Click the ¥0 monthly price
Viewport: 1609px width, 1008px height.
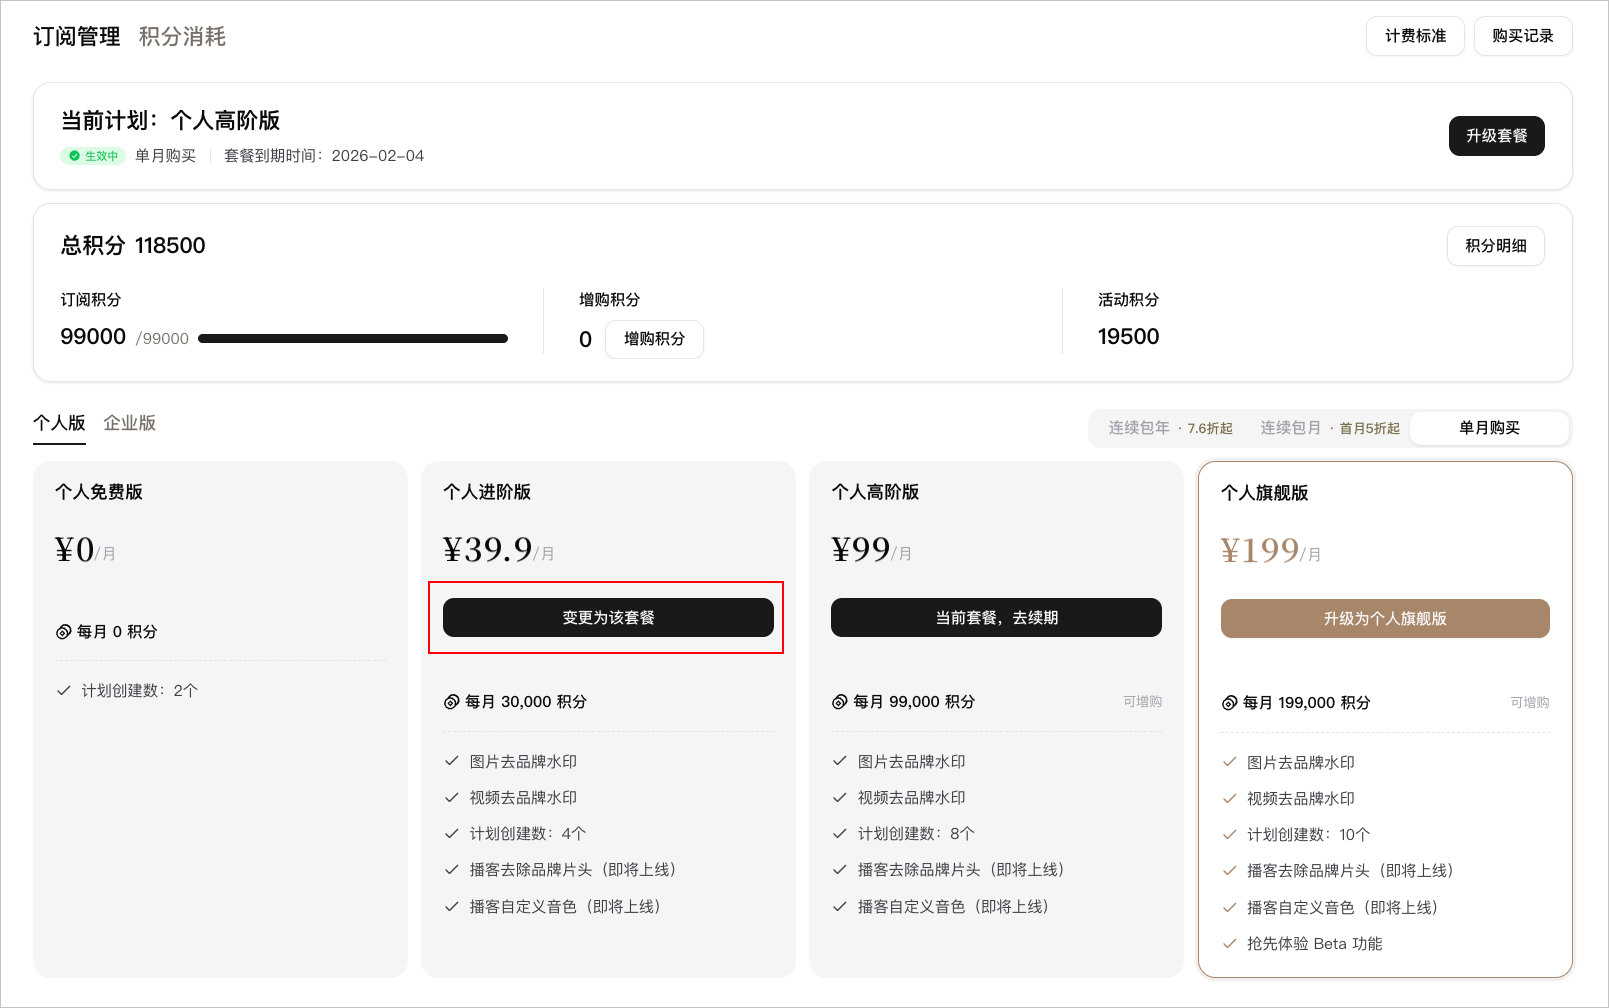tap(85, 550)
